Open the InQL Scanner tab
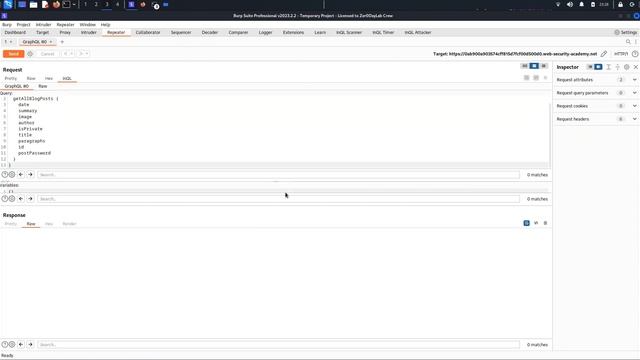Screen dimensions: 640x360 (x=349, y=32)
